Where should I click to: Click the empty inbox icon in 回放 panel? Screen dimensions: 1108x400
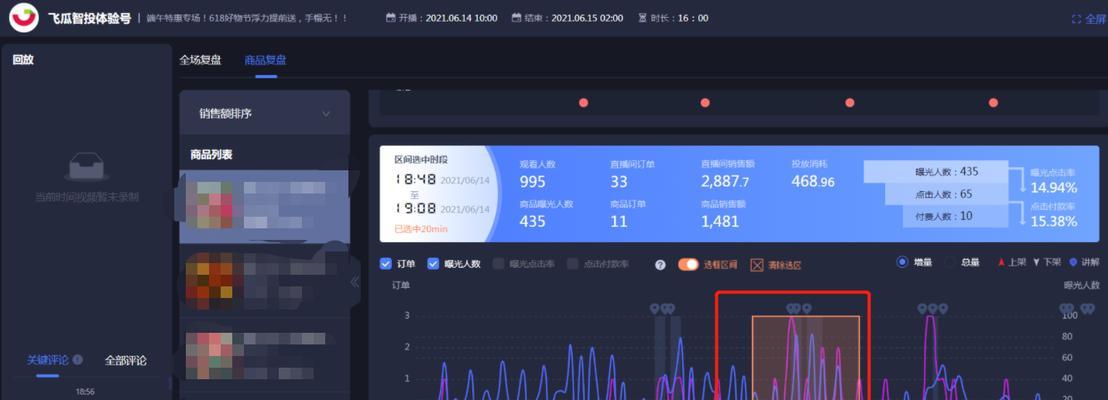(x=86, y=167)
